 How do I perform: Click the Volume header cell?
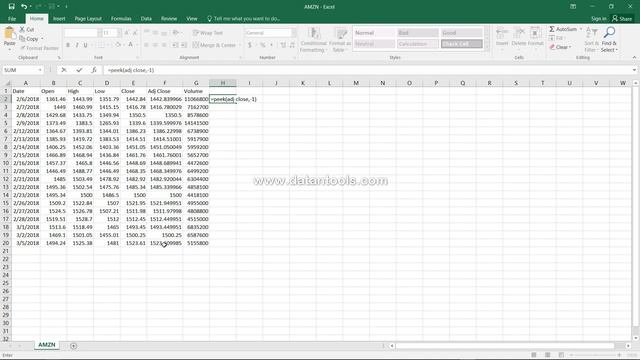pos(196,91)
